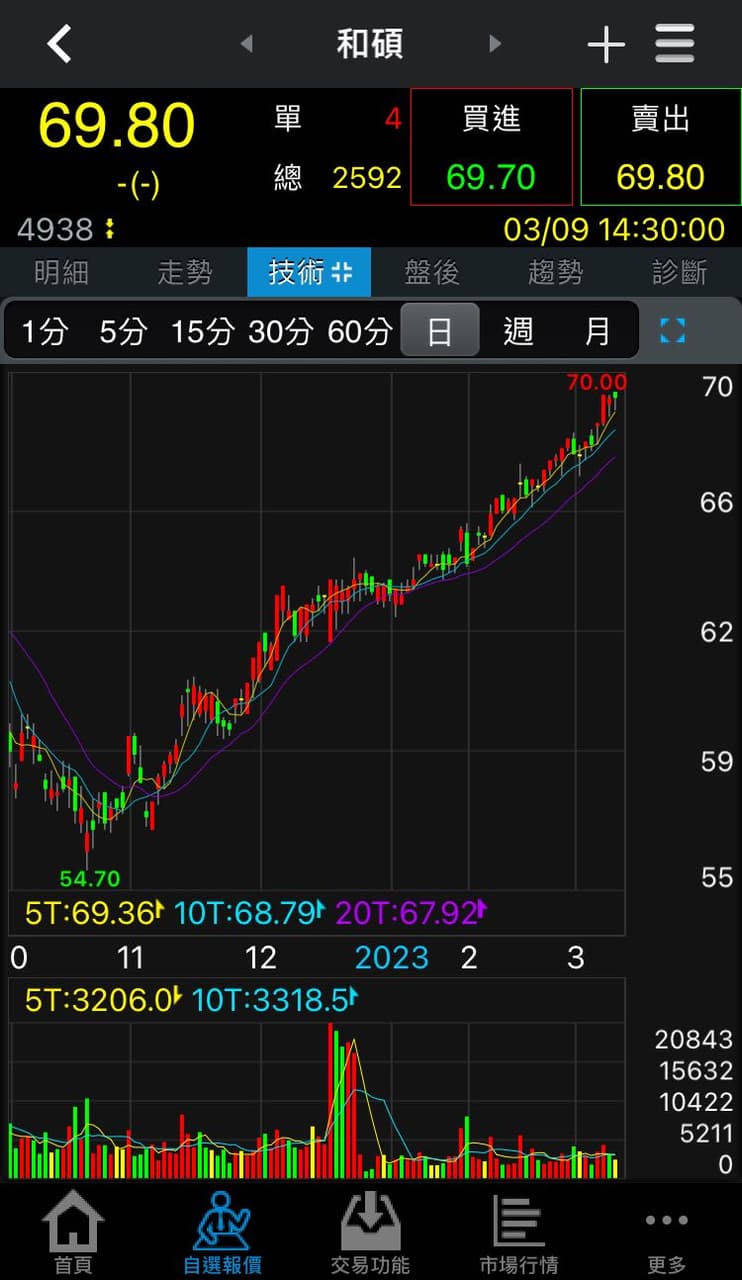Open the 首頁 home icon
742x1280 pixels.
(x=73, y=1234)
